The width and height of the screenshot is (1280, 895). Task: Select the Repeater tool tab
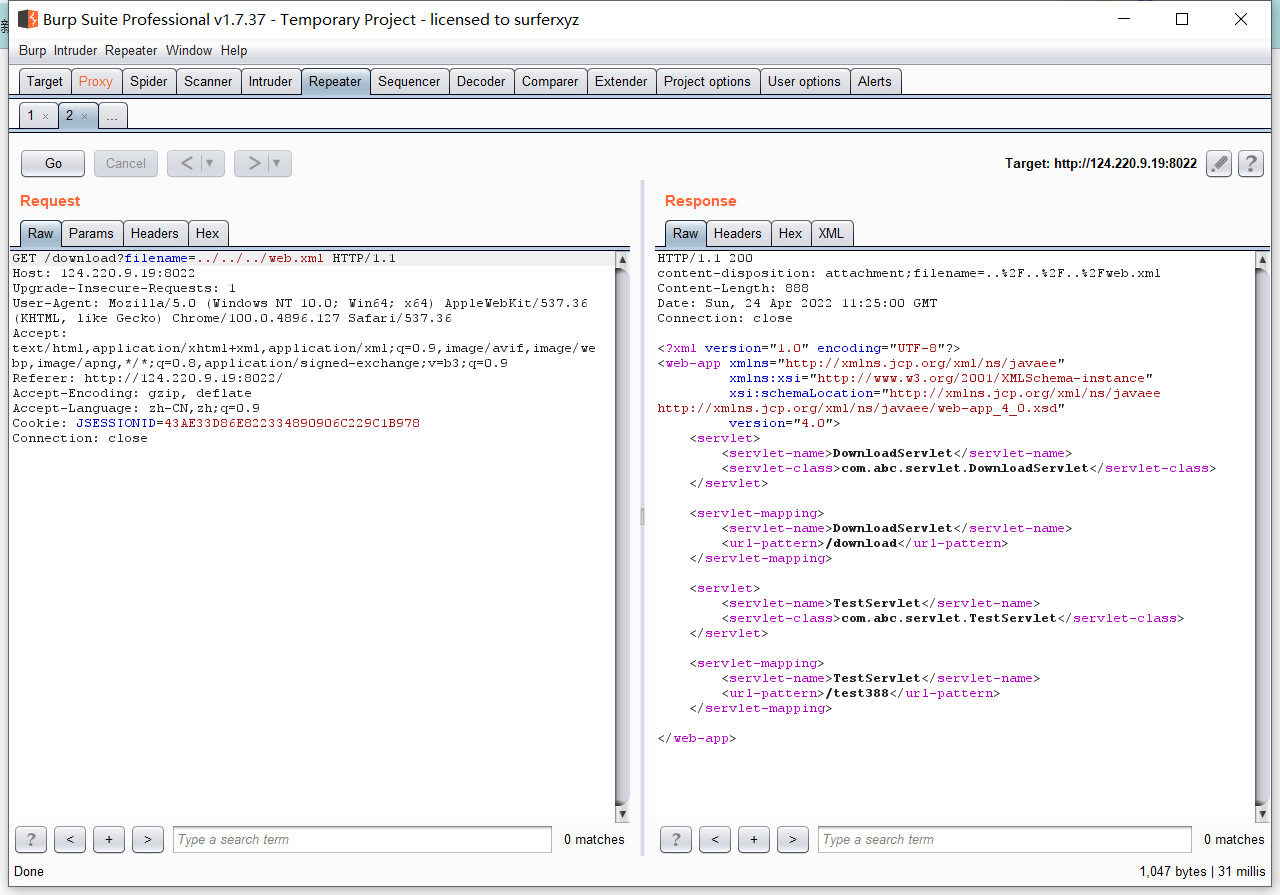tap(335, 81)
